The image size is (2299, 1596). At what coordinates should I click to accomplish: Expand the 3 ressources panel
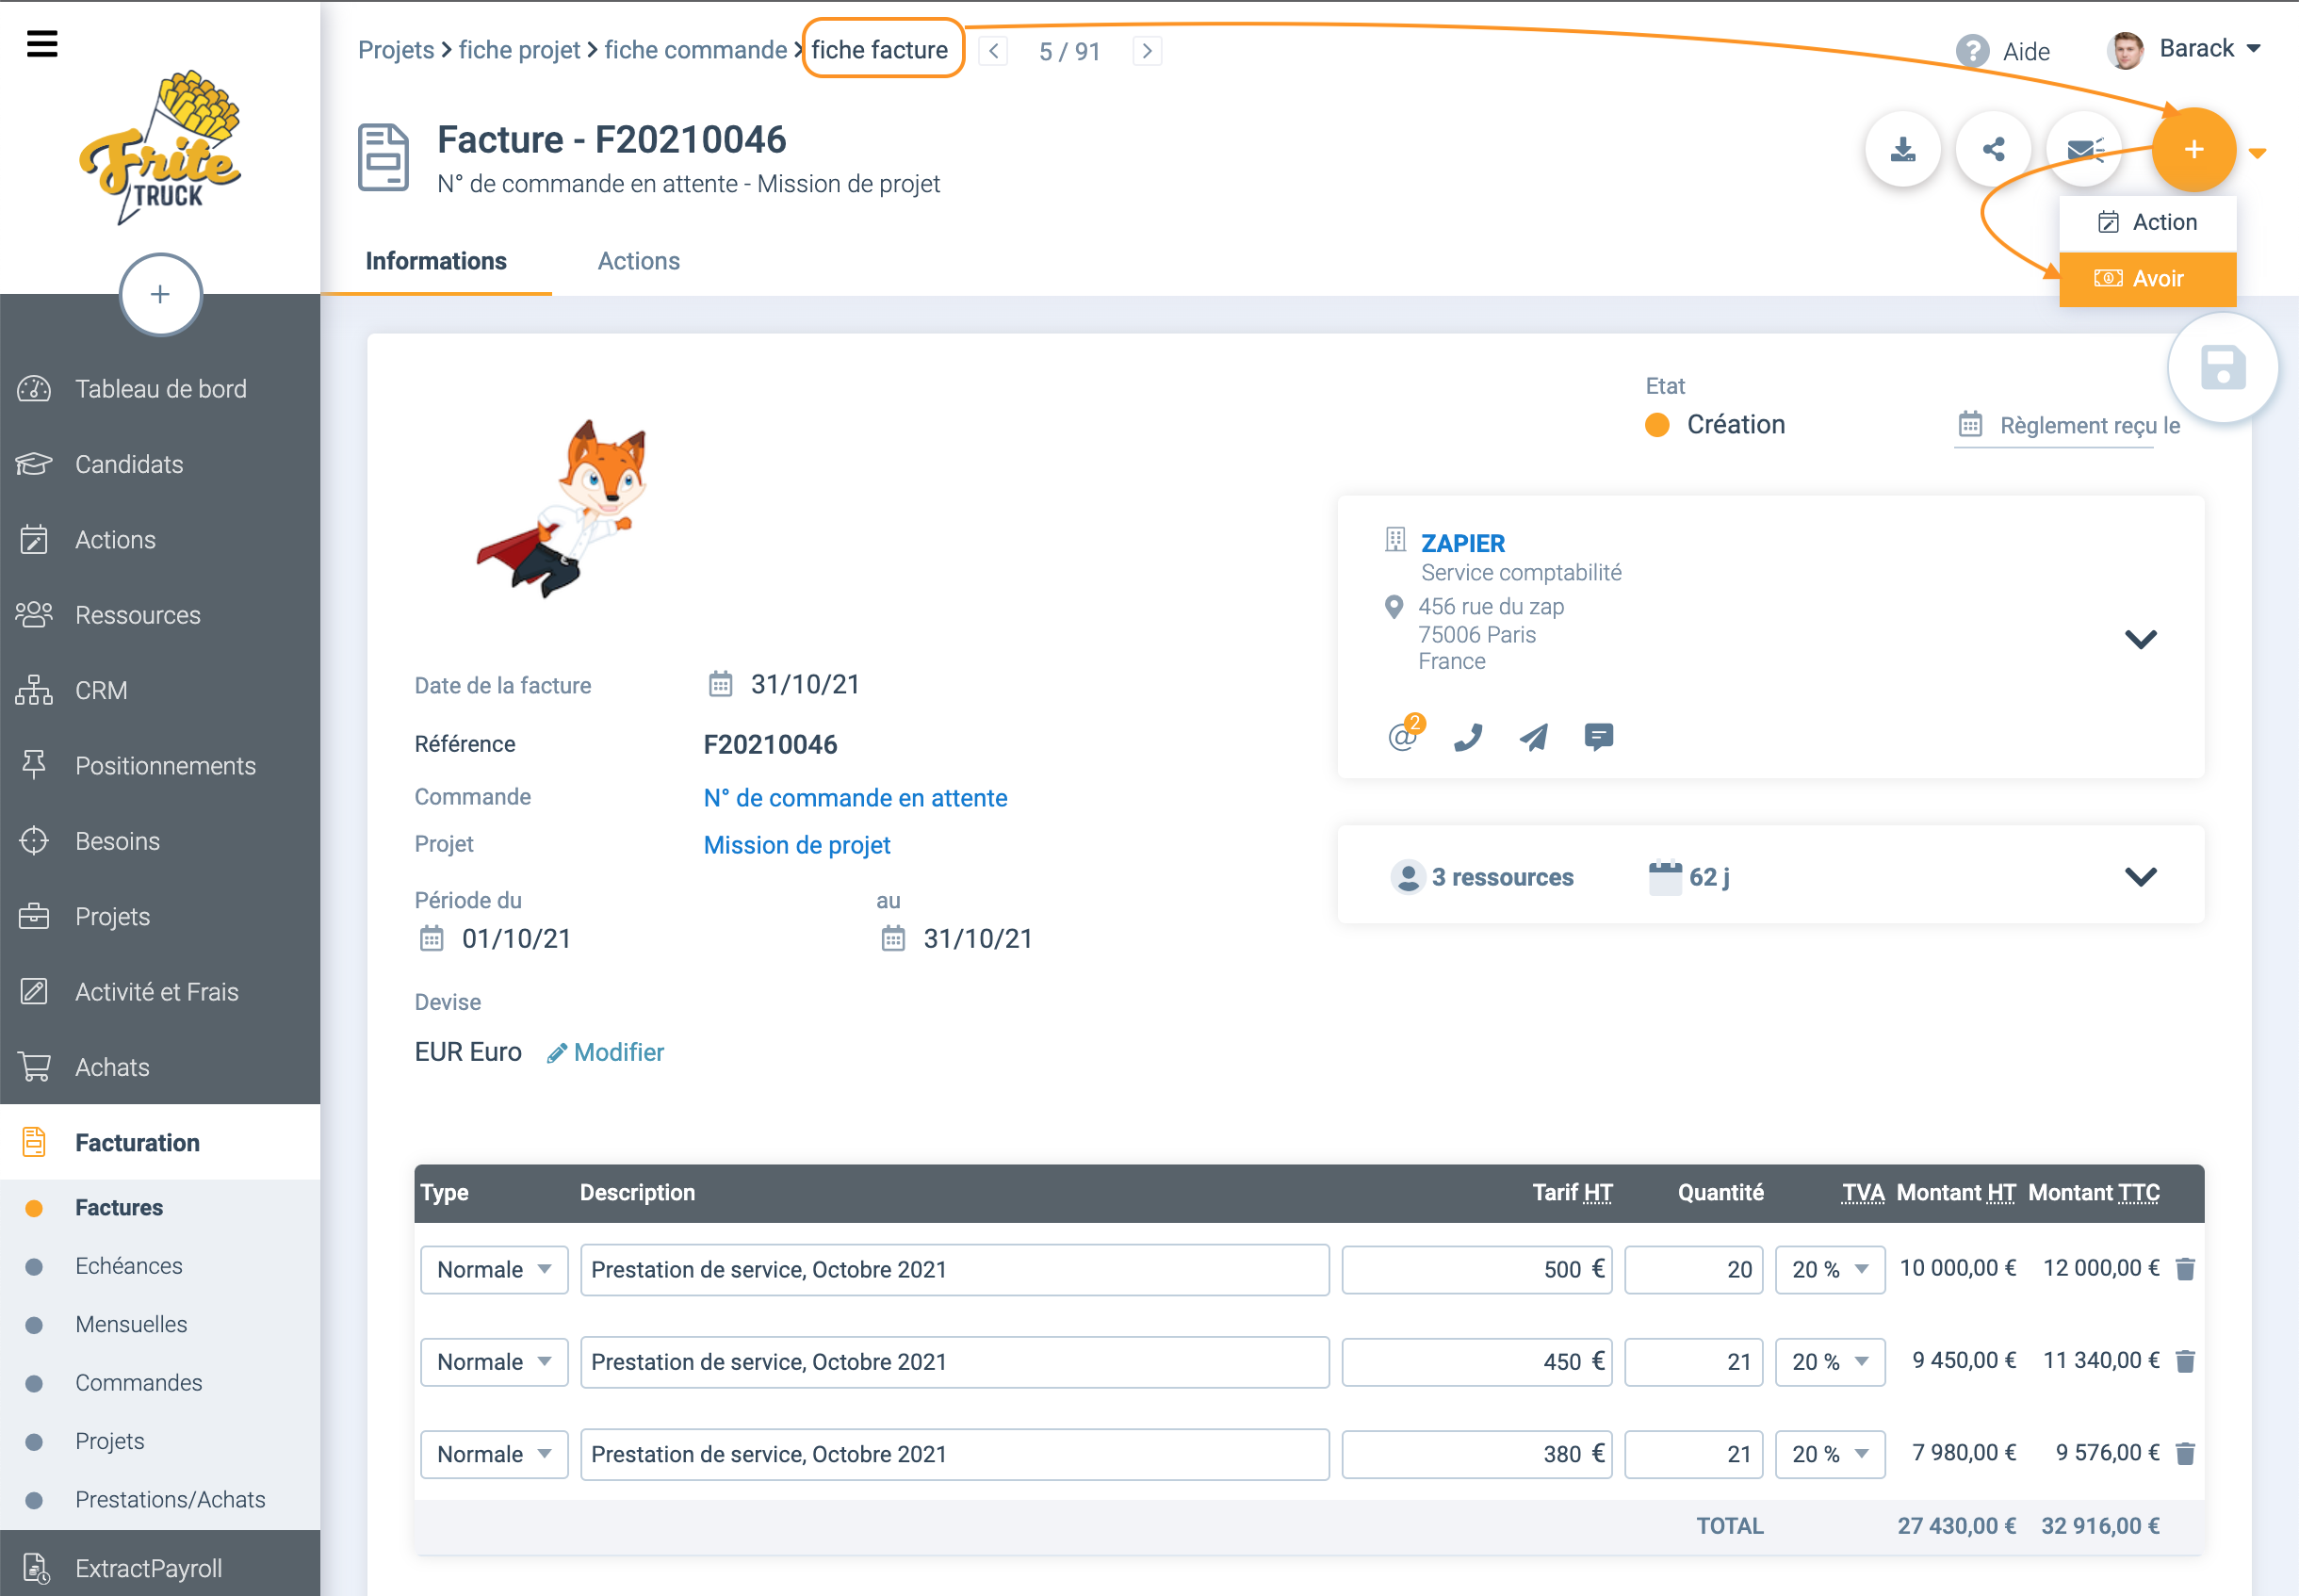click(2140, 877)
